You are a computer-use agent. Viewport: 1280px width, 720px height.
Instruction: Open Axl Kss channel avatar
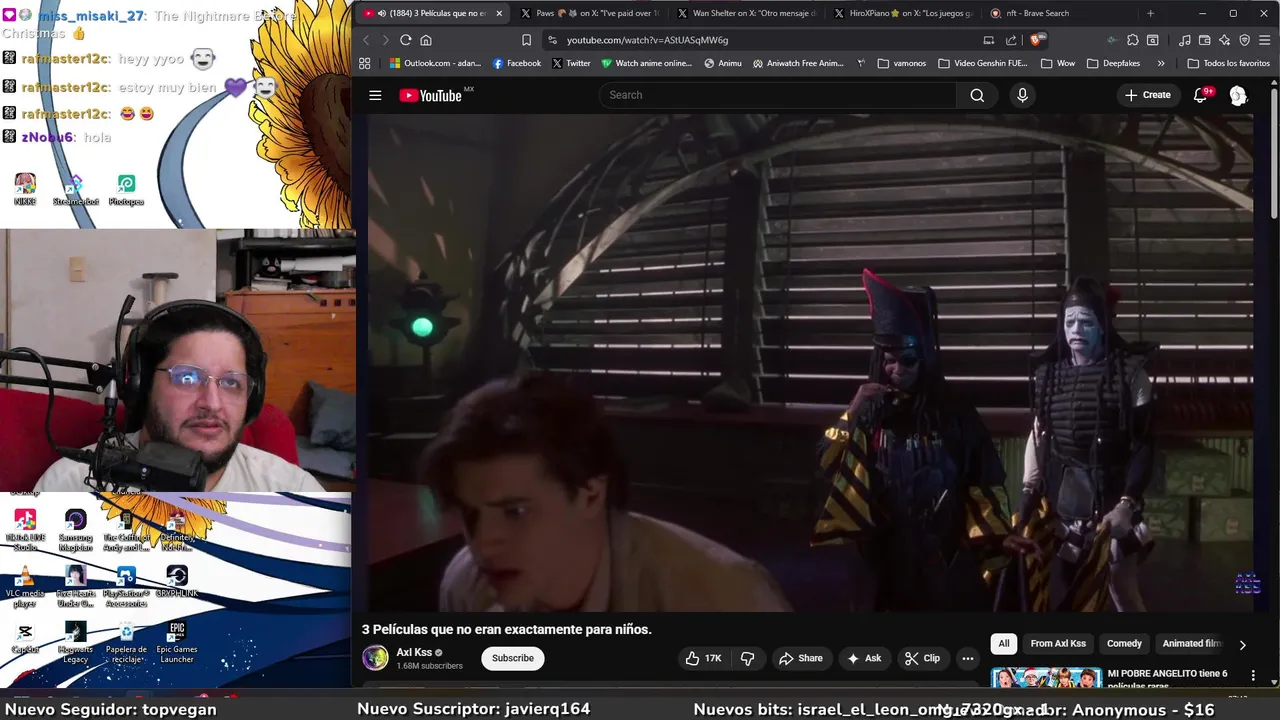coord(375,657)
